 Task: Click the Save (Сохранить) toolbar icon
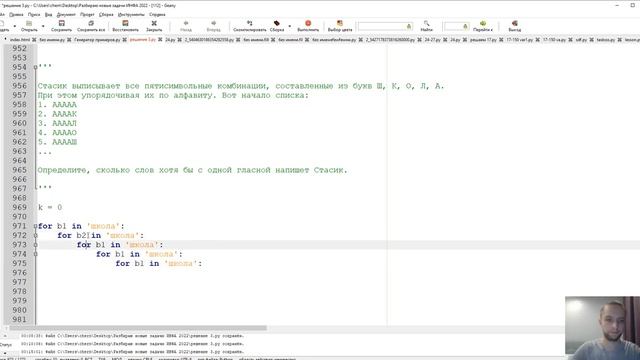point(62,24)
